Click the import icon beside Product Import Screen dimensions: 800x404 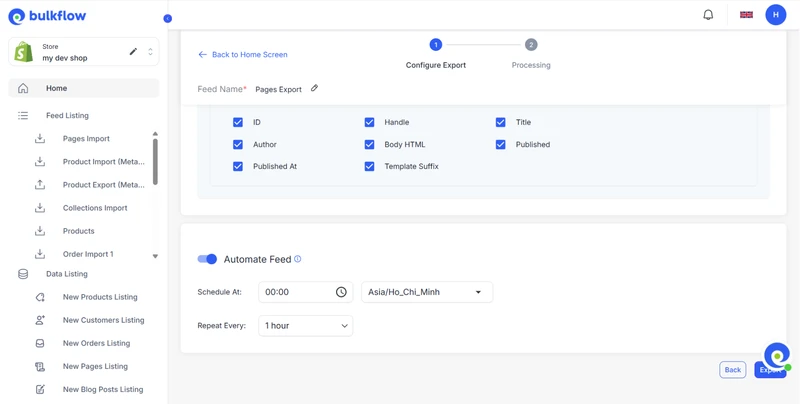pos(40,162)
